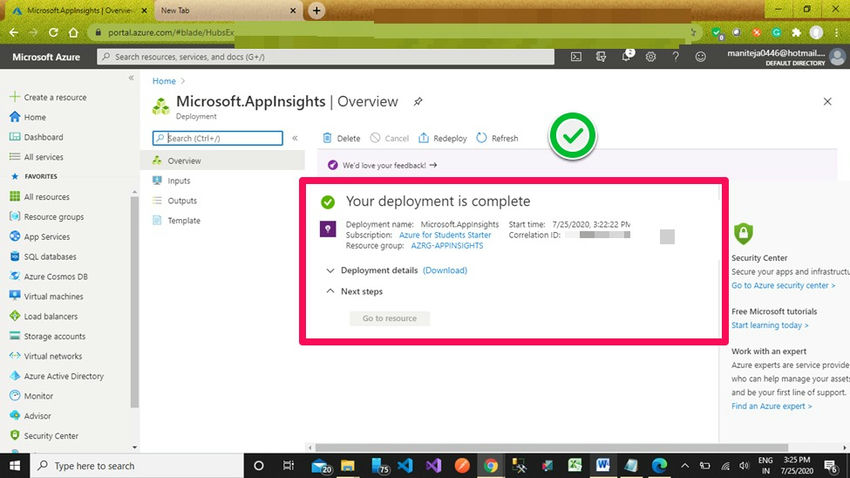850x478 pixels.
Task: Click the Cloud Shell icon in header
Action: (576, 57)
